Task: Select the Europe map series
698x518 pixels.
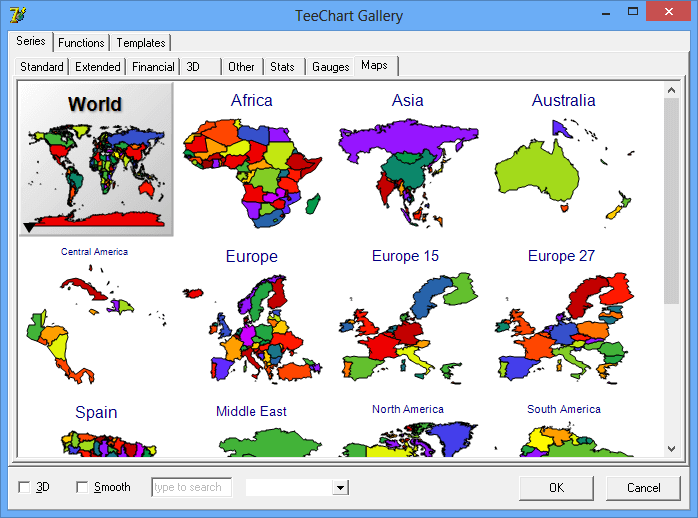Action: pos(252,315)
